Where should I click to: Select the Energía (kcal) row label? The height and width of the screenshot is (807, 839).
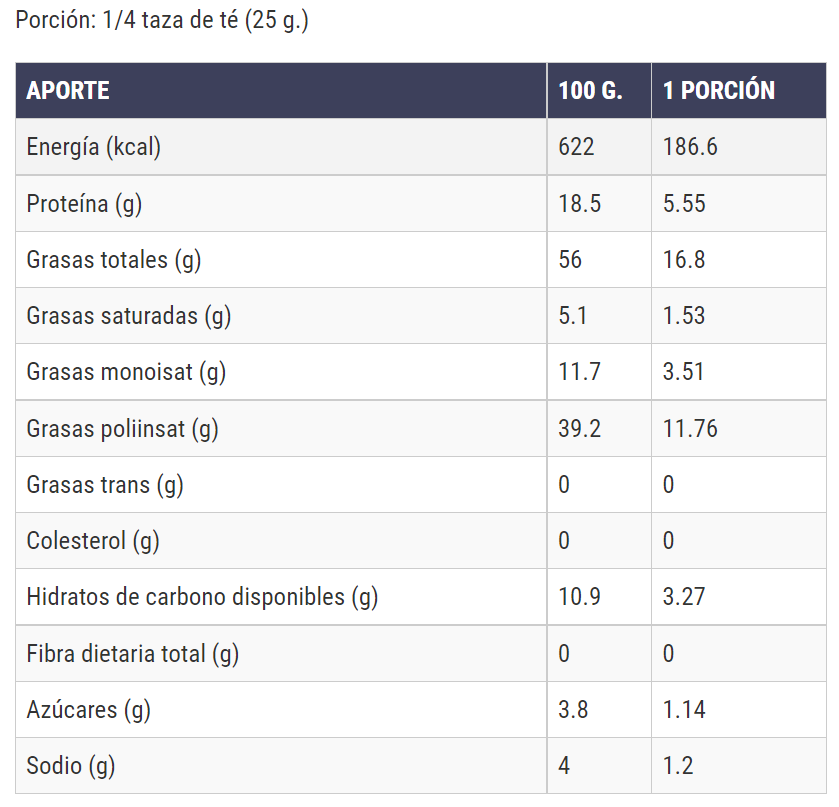click(x=94, y=147)
